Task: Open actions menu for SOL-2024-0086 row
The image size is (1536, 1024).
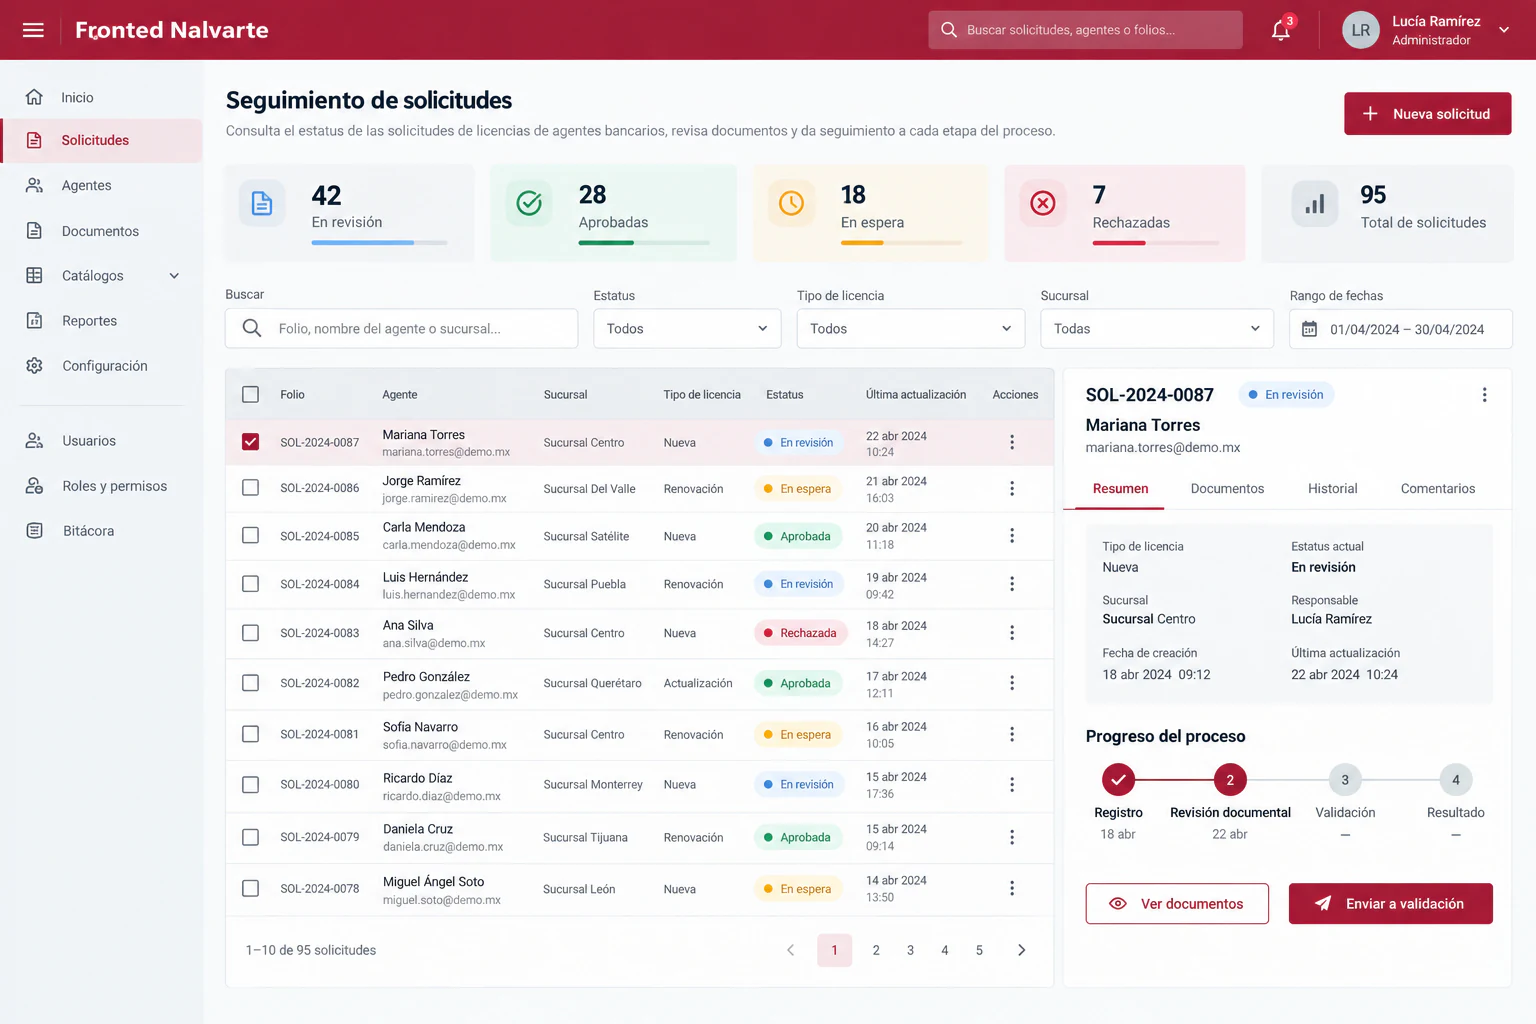Action: 1012,489
